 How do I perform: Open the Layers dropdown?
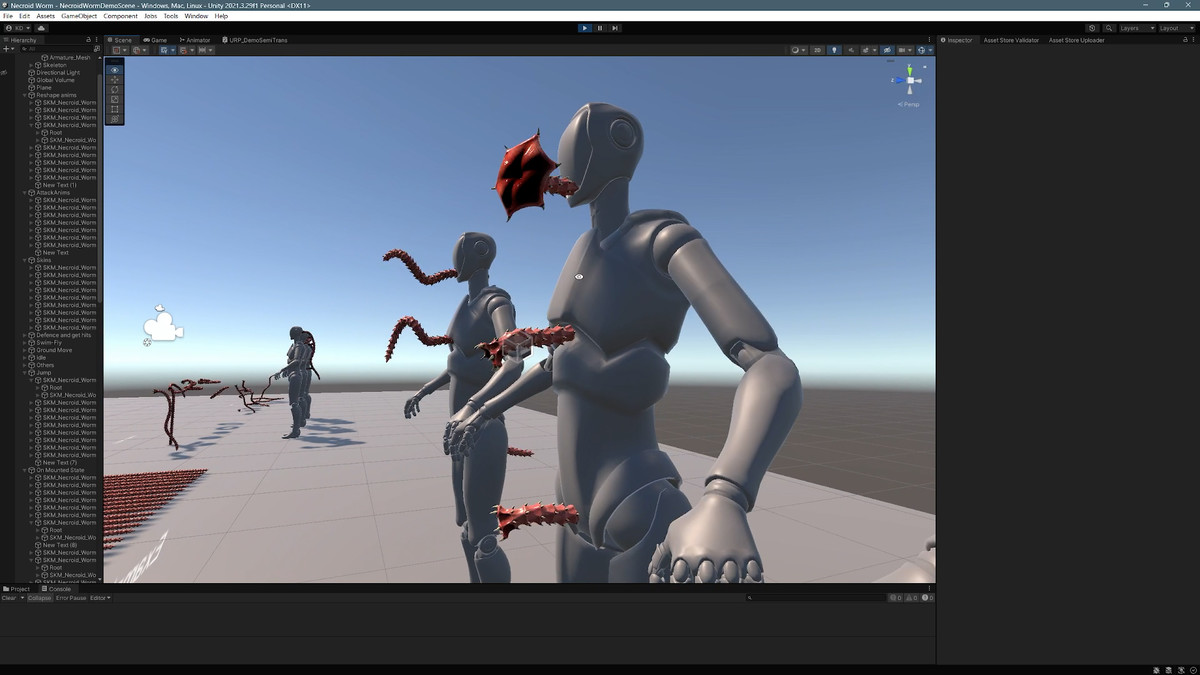point(1136,28)
